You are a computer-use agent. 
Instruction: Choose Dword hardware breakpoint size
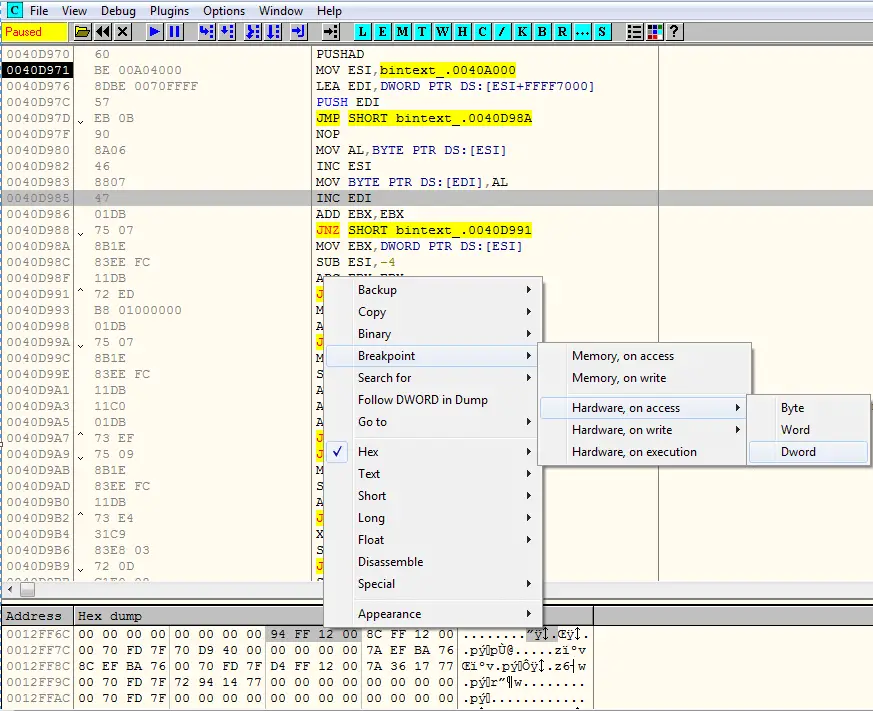[808, 452]
